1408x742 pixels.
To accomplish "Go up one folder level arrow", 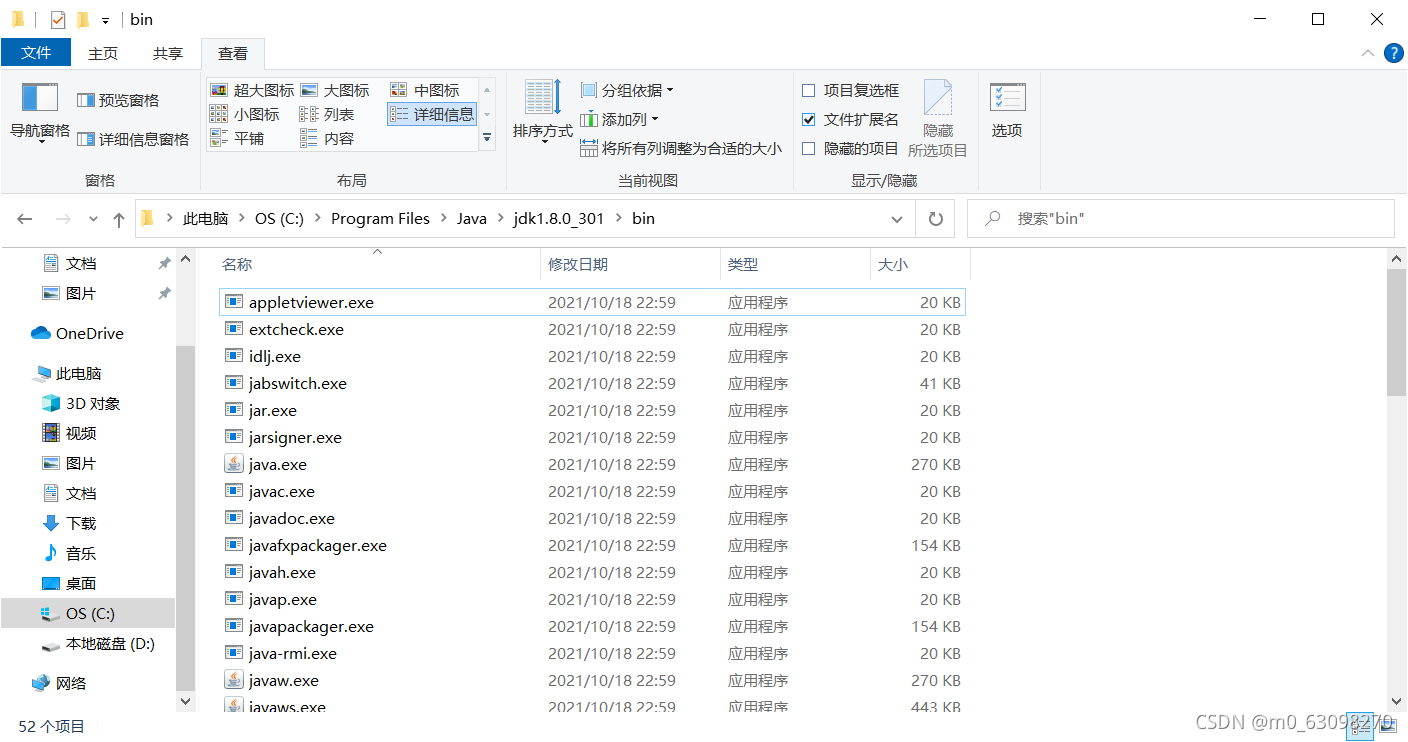I will (x=119, y=219).
